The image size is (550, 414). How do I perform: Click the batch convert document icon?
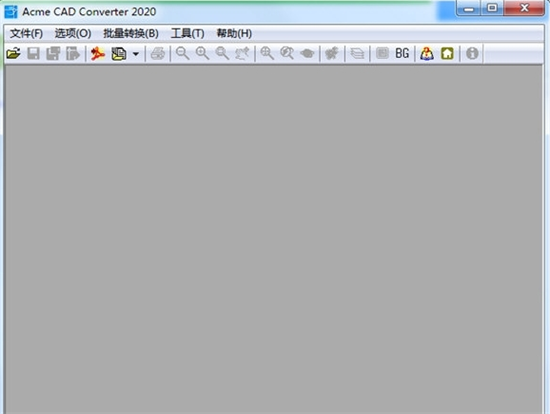coord(119,54)
